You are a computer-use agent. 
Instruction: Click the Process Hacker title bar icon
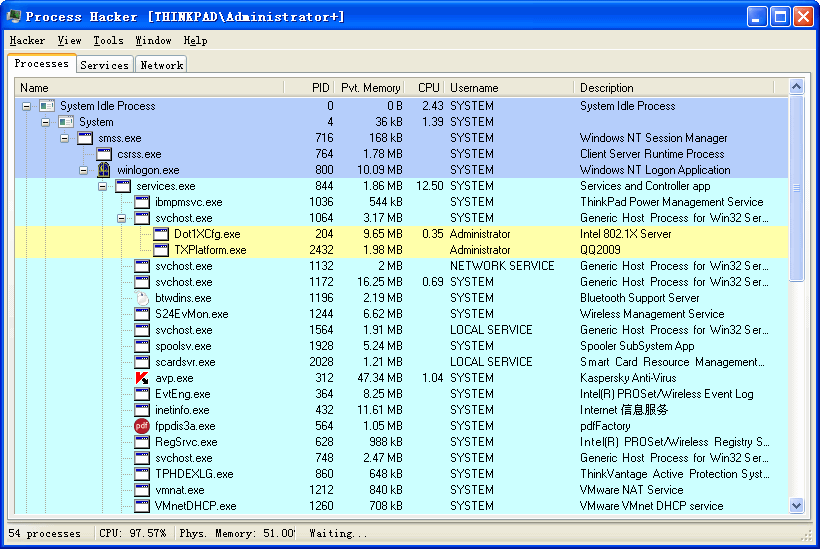pyautogui.click(x=13, y=16)
